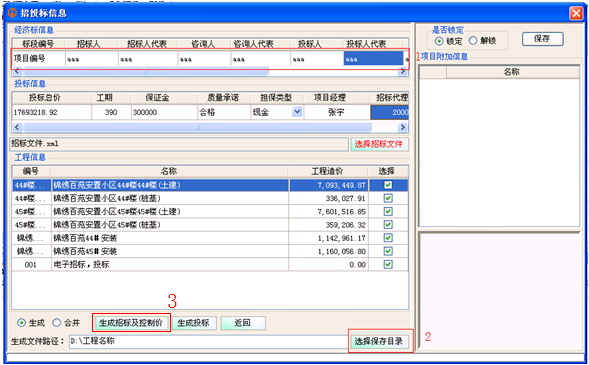This screenshot has width=589, height=365.
Task: Click the 生成文件路径 input field
Action: (209, 341)
